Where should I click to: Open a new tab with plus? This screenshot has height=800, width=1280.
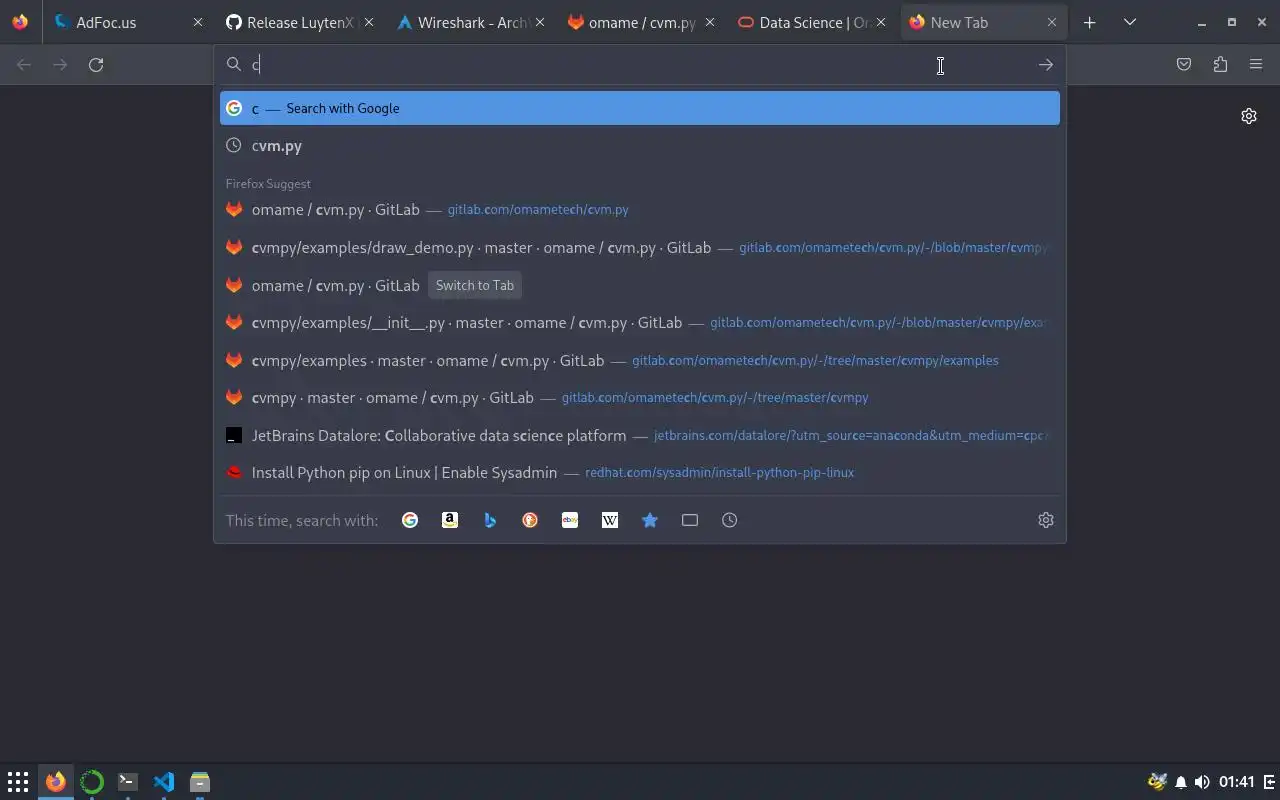1090,22
